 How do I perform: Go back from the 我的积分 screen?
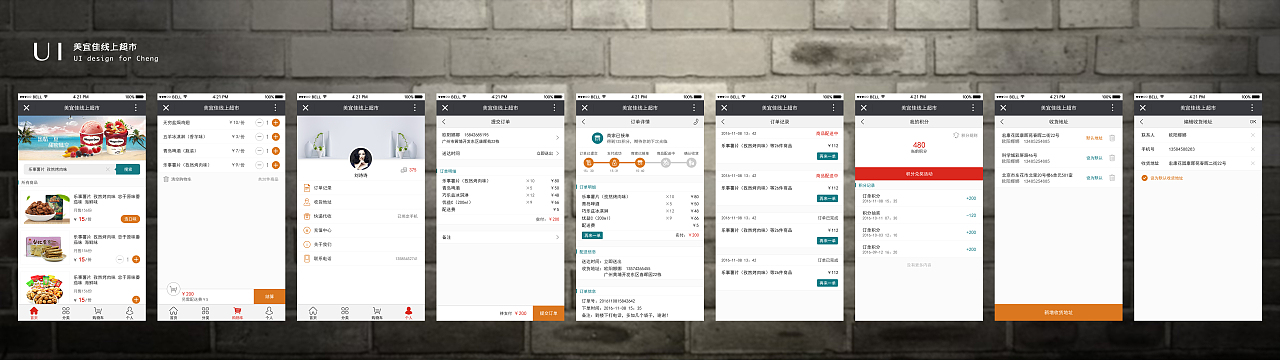[x=862, y=121]
